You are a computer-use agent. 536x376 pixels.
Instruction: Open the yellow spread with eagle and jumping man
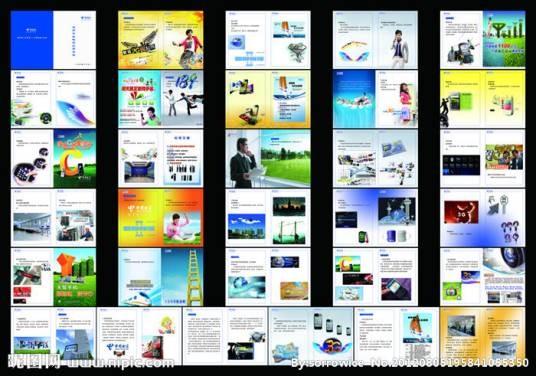161,40
